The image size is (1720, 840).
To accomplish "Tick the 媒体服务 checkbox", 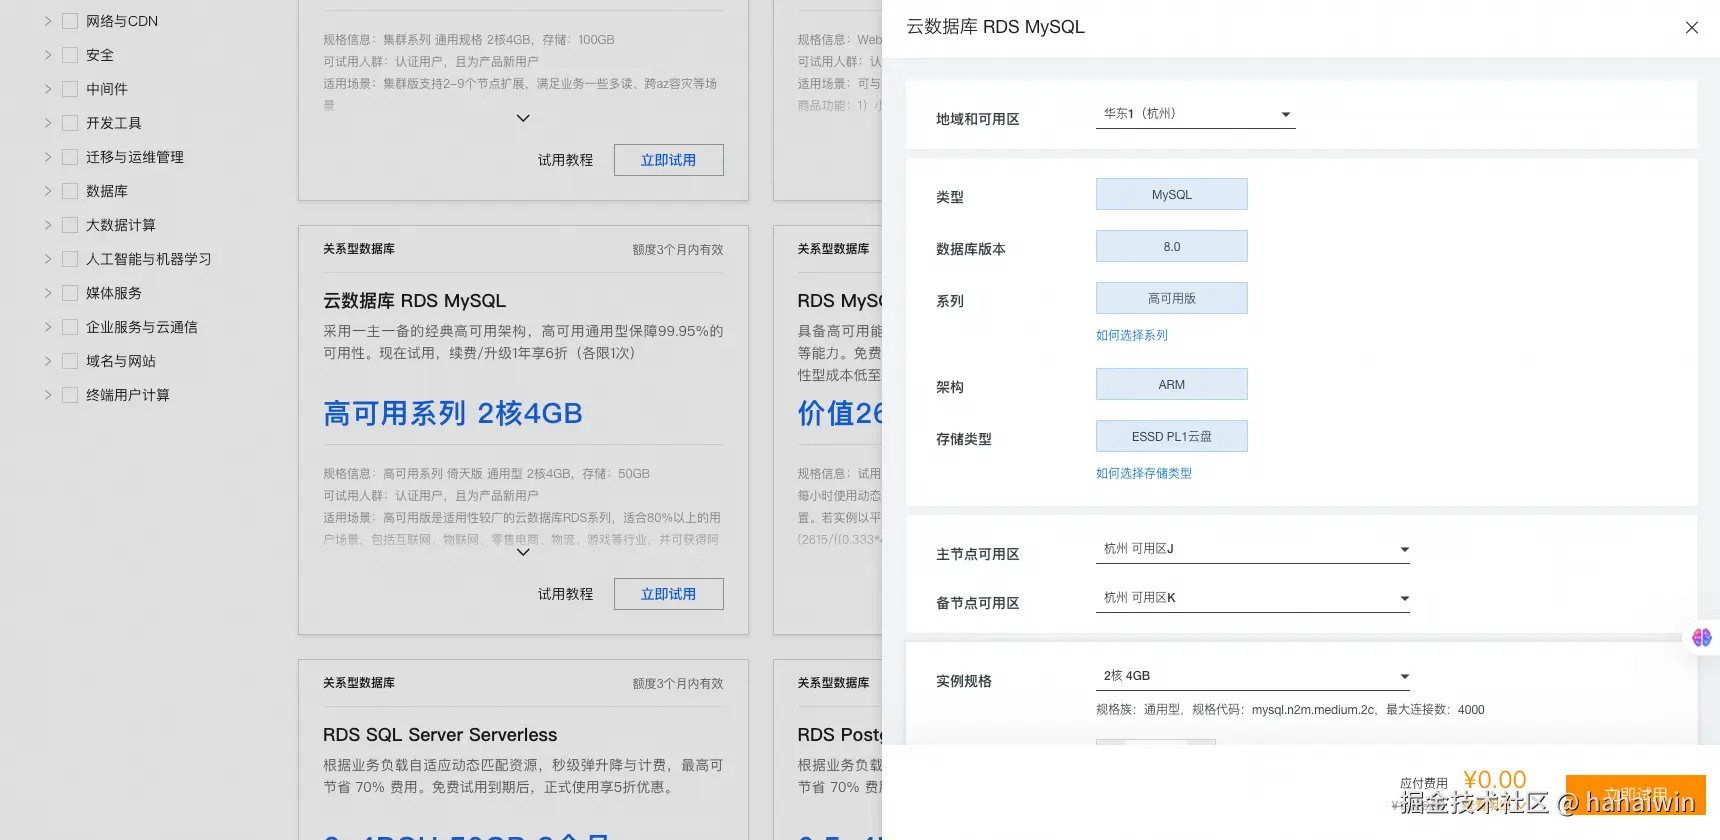I will pyautogui.click(x=70, y=293).
